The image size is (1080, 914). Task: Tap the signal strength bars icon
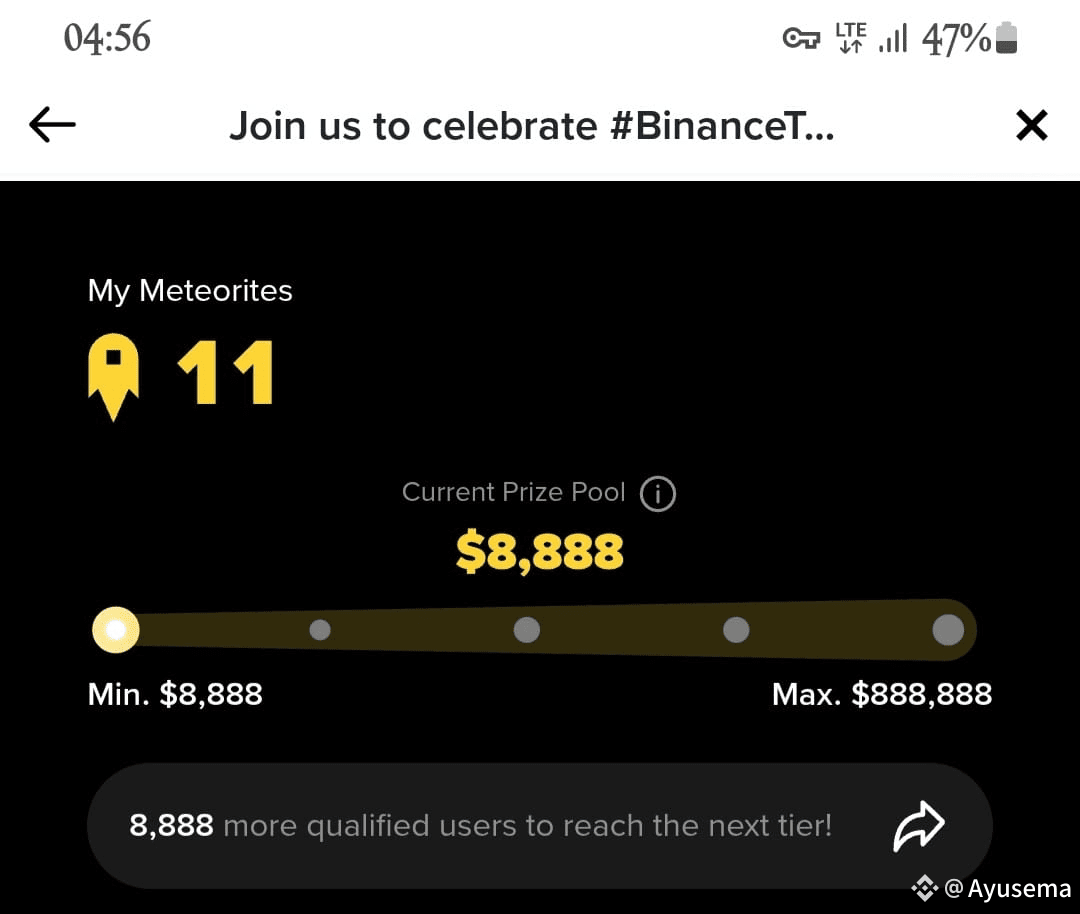coord(893,38)
